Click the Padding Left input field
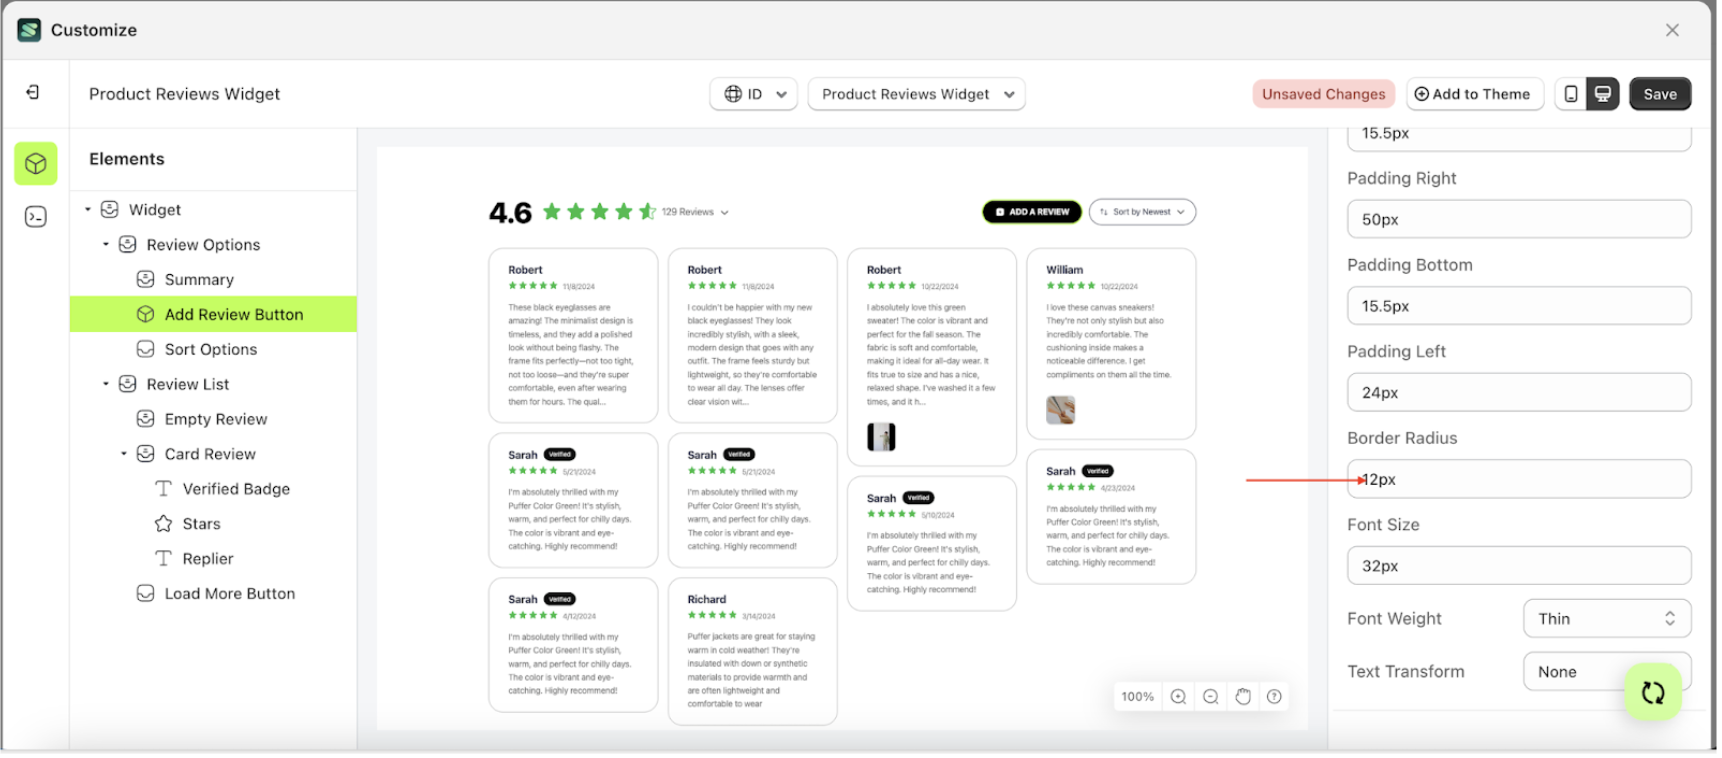1722x758 pixels. tap(1519, 393)
